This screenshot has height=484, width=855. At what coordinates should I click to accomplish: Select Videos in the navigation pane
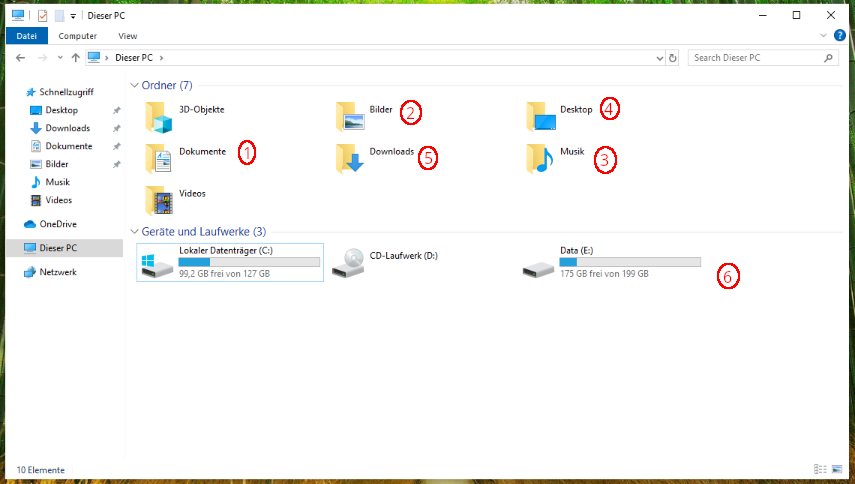coord(58,200)
